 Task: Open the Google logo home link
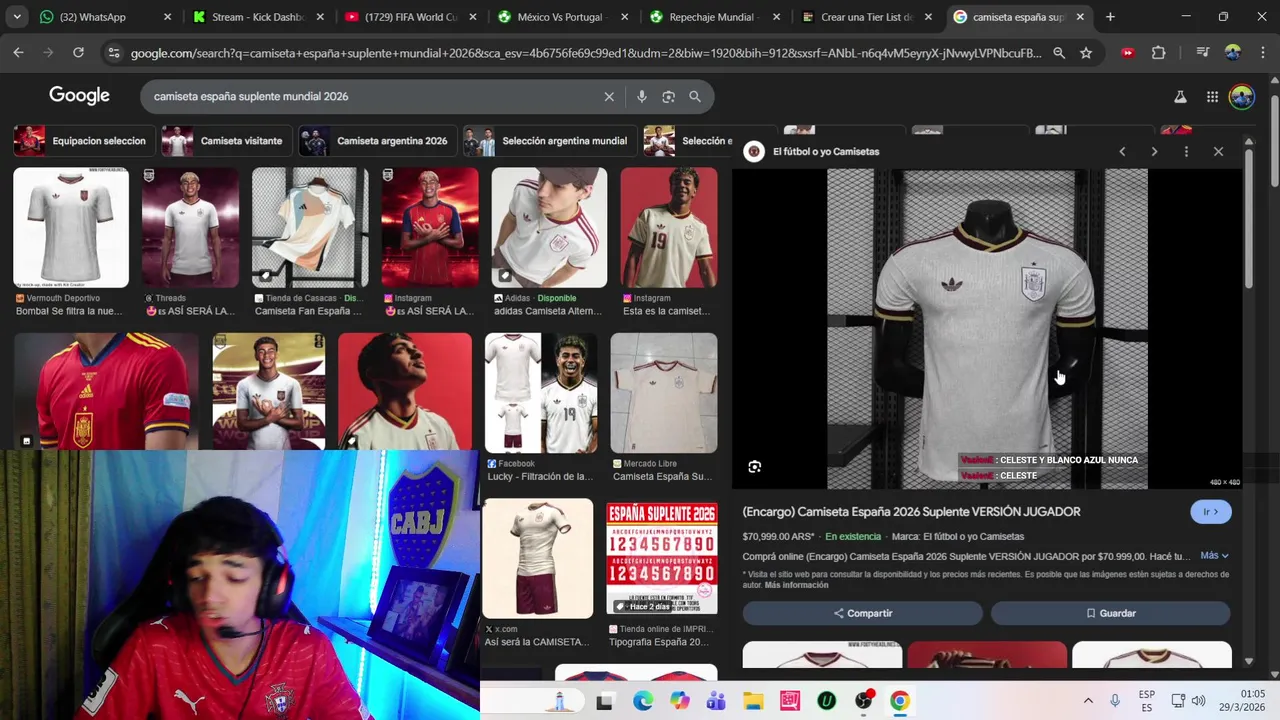[79, 96]
